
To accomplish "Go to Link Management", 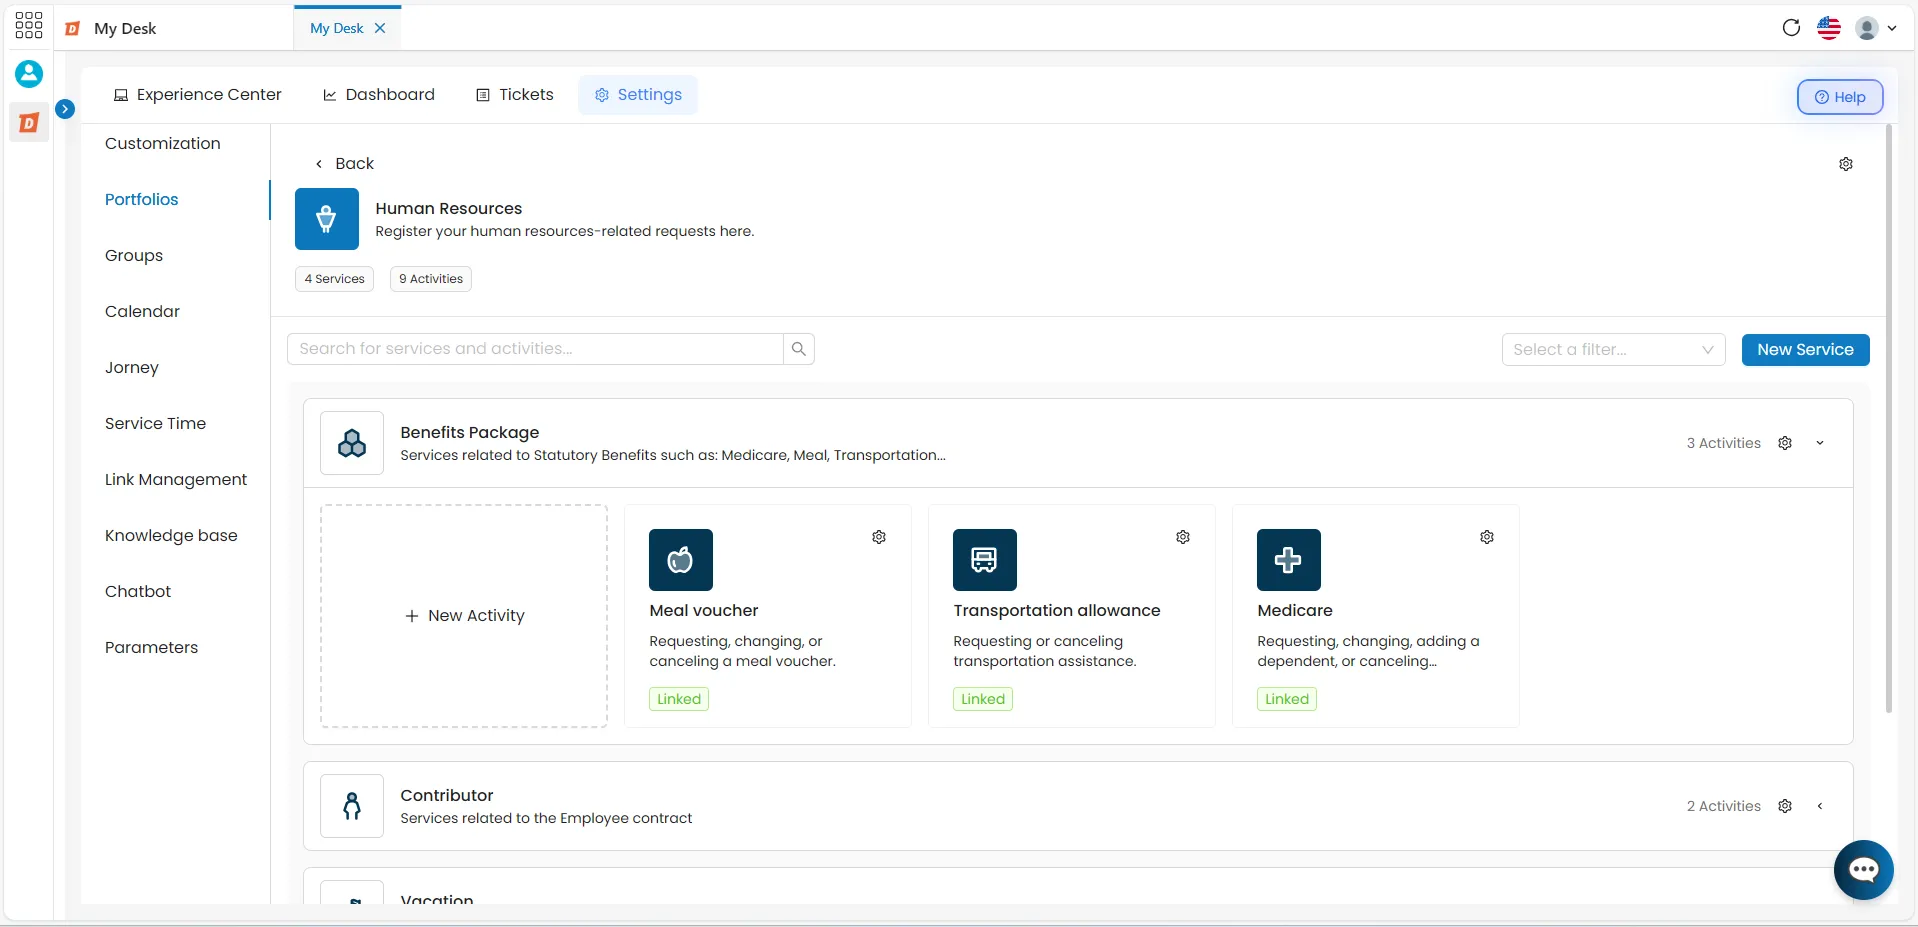I will [176, 479].
